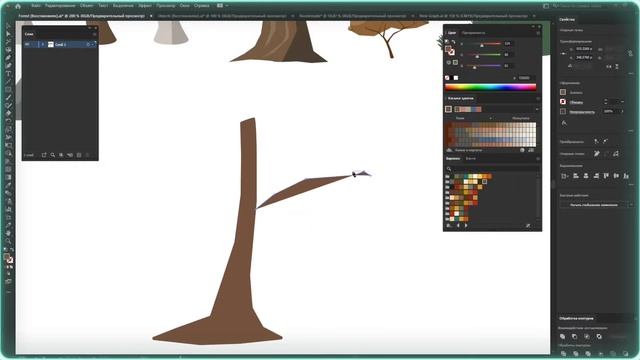
Task: Open the opacity value arrow
Action: 622,111
